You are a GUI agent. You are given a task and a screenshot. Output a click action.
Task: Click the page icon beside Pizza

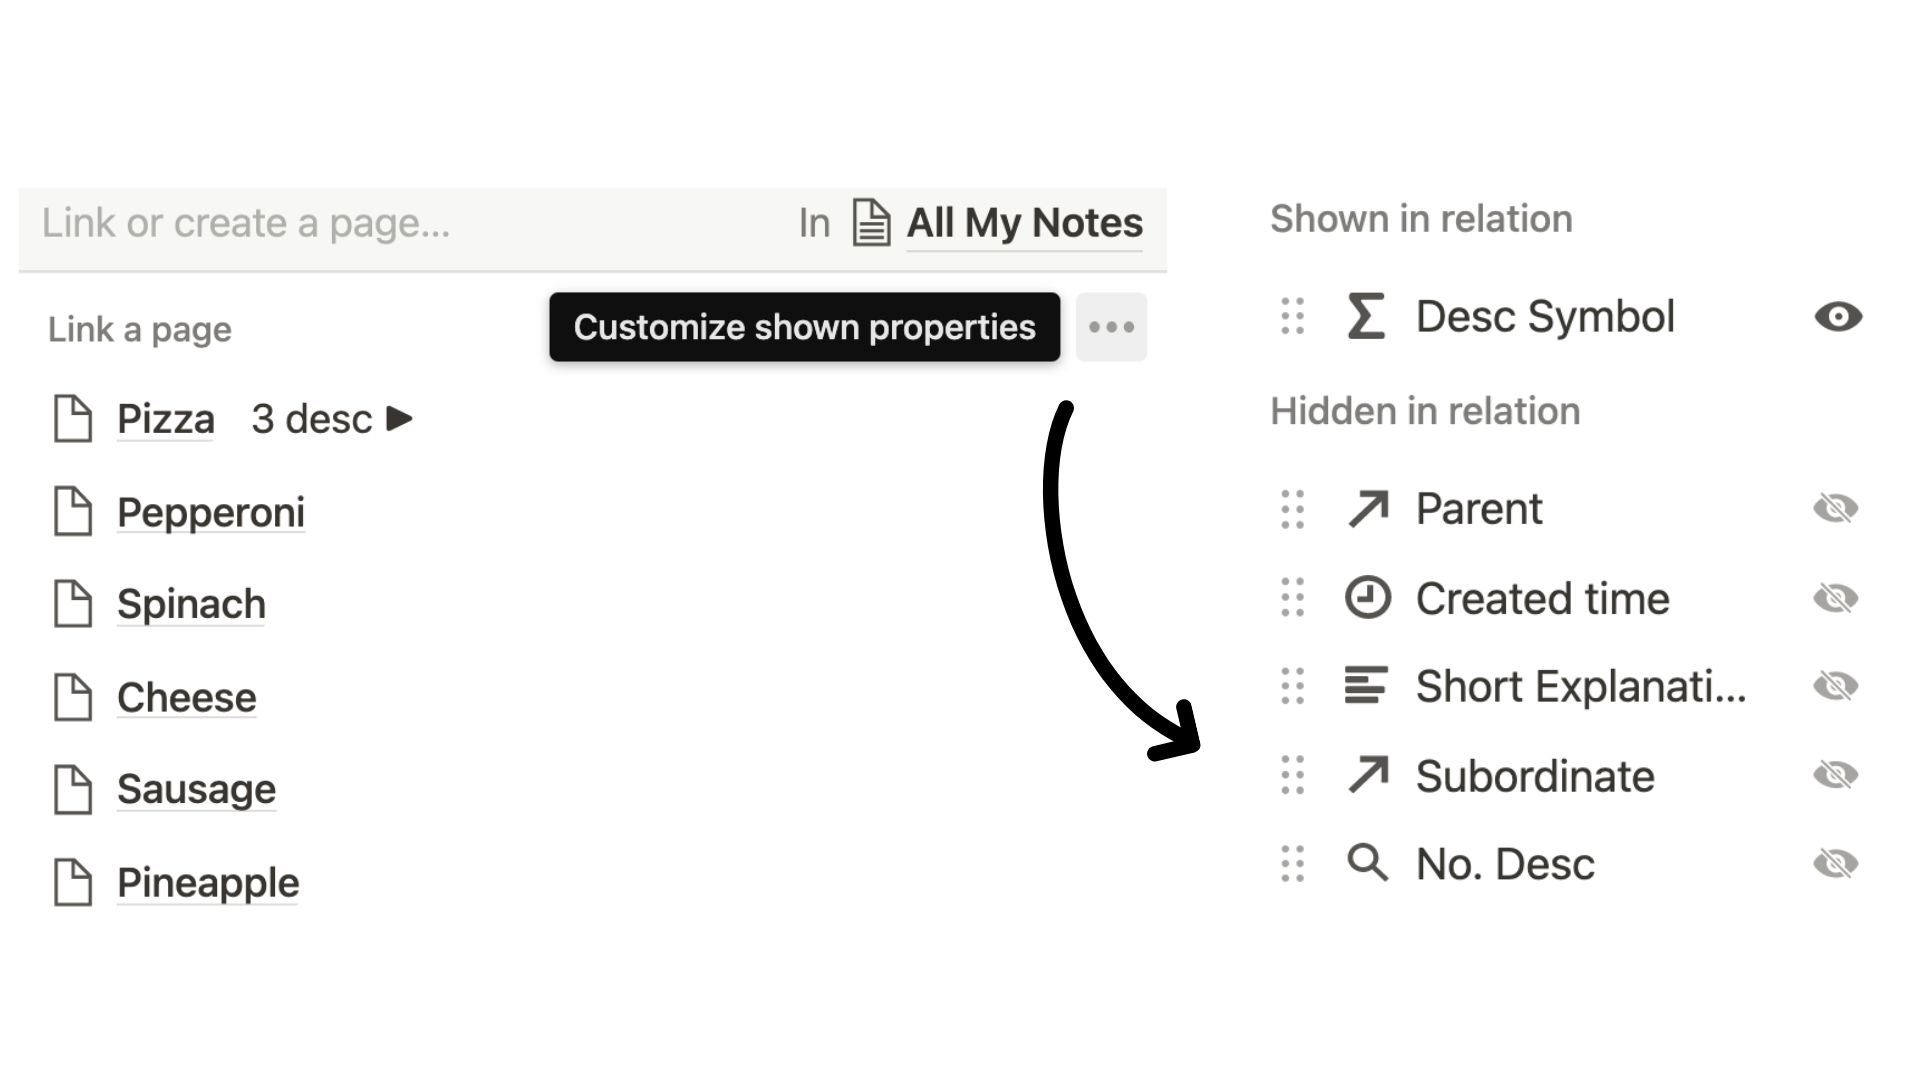(73, 418)
